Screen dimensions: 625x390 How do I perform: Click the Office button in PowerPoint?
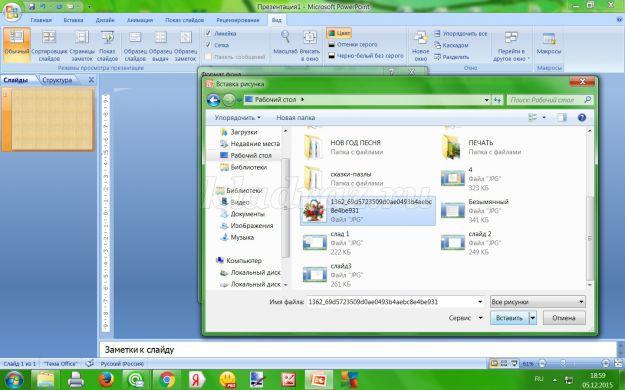(12, 13)
